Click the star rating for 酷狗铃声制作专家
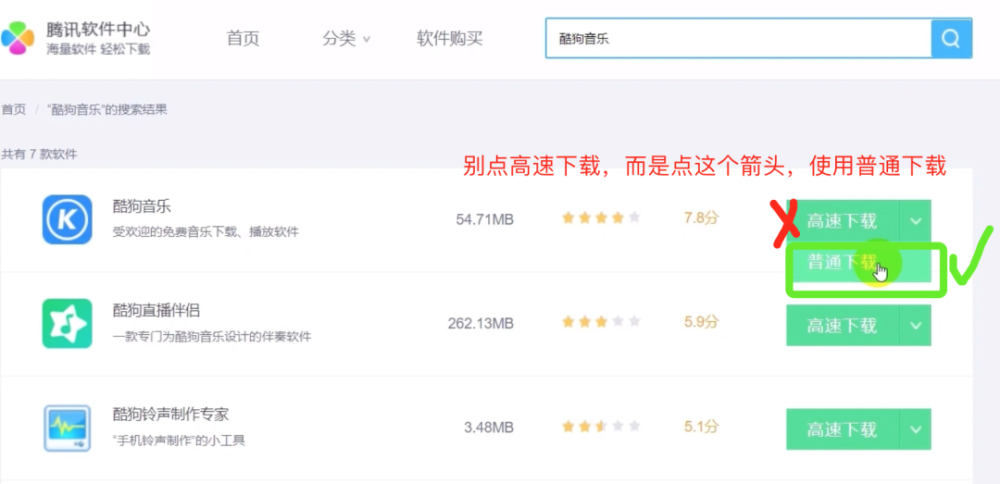1000x484 pixels. click(x=601, y=426)
